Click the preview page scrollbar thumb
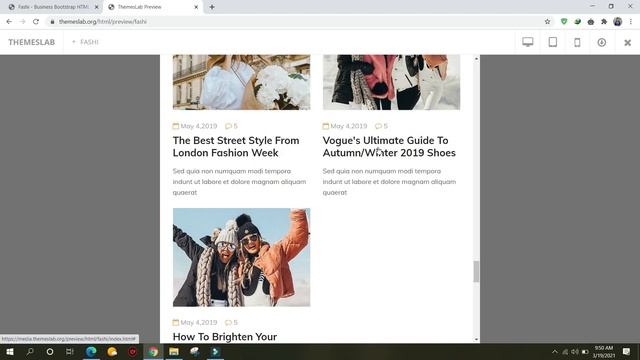 pos(476,271)
